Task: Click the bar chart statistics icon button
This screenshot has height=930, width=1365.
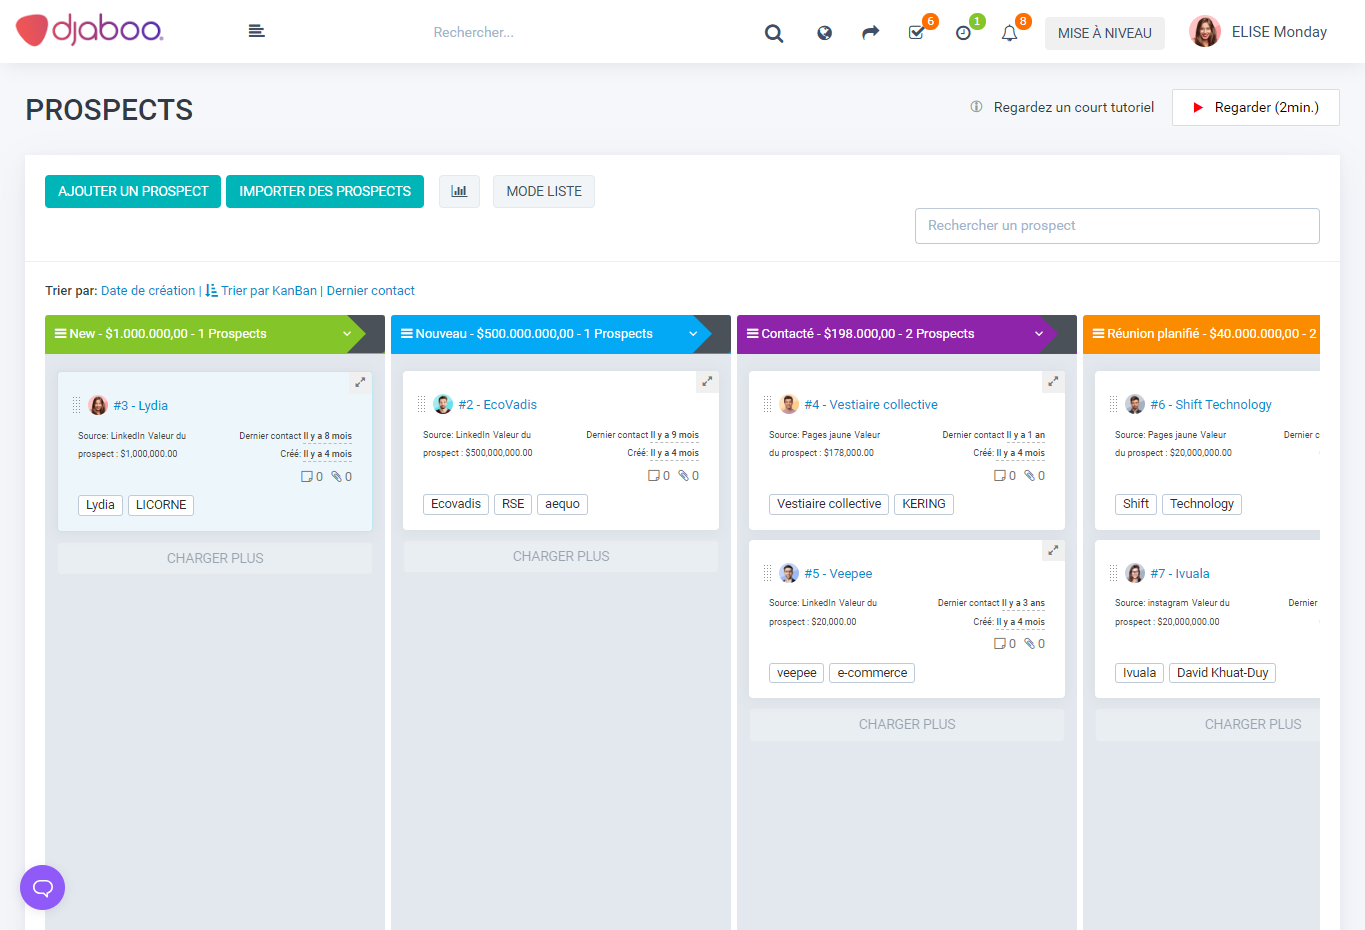Action: click(459, 191)
